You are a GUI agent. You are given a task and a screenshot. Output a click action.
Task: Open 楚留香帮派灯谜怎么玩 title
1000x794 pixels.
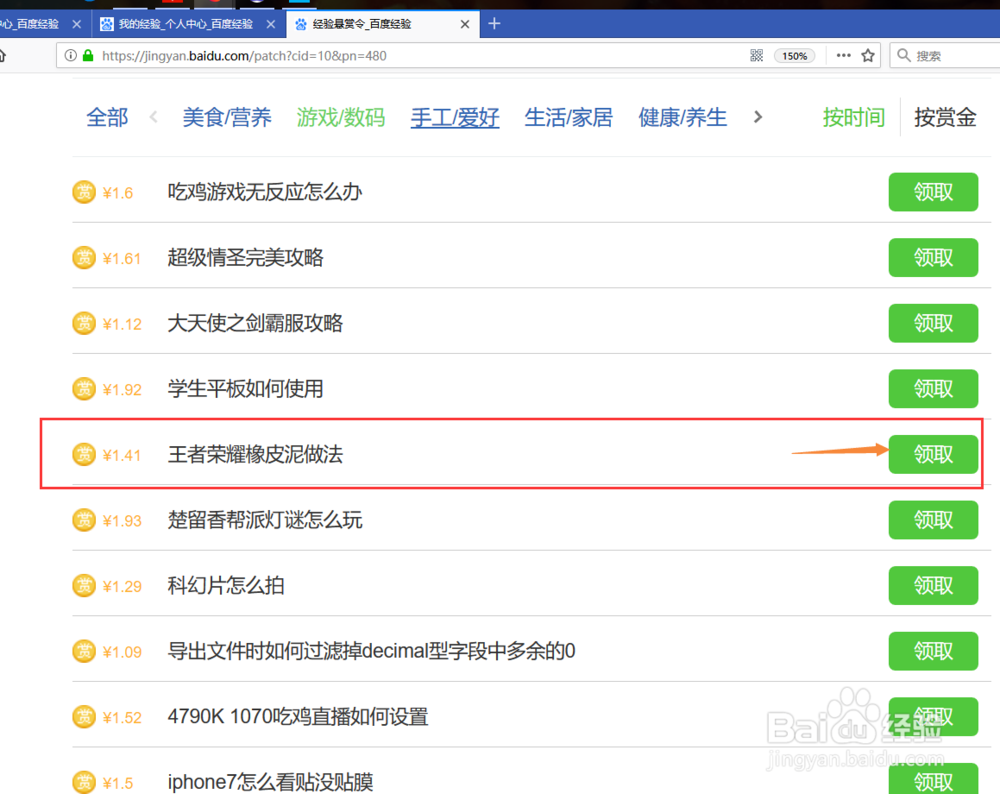[265, 520]
